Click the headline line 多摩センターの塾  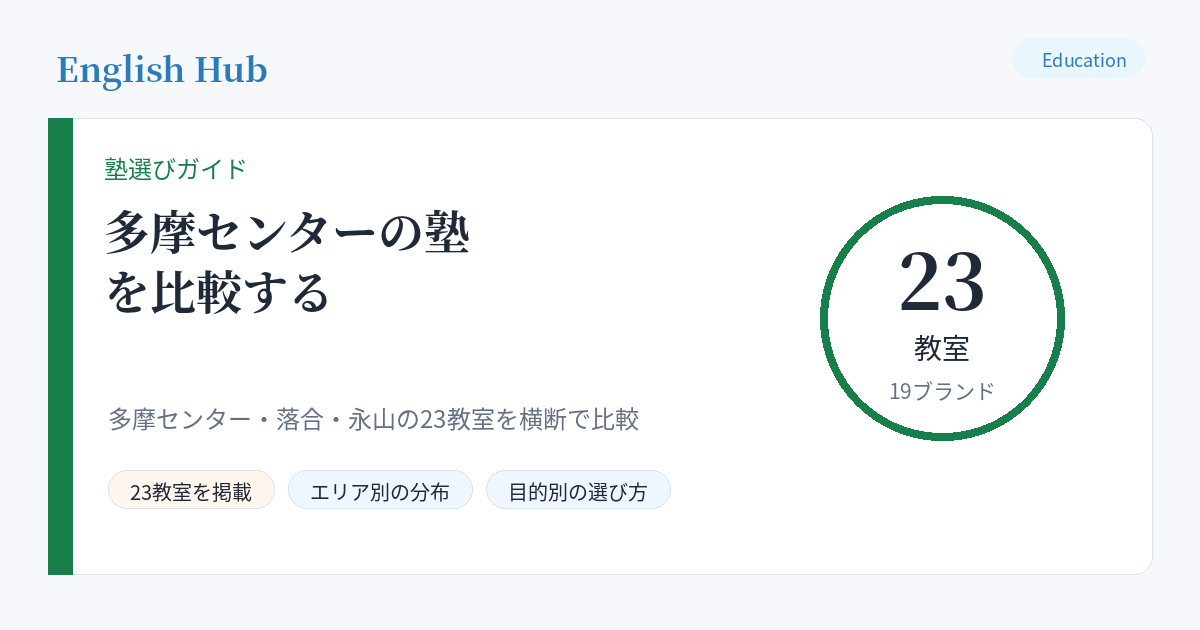pyautogui.click(x=288, y=233)
